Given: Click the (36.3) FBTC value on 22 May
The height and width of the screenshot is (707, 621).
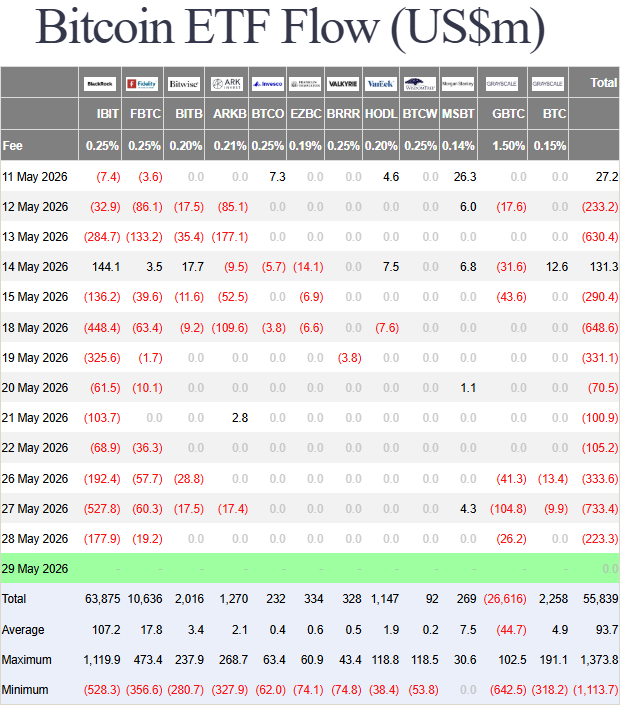Looking at the screenshot, I should [x=147, y=448].
